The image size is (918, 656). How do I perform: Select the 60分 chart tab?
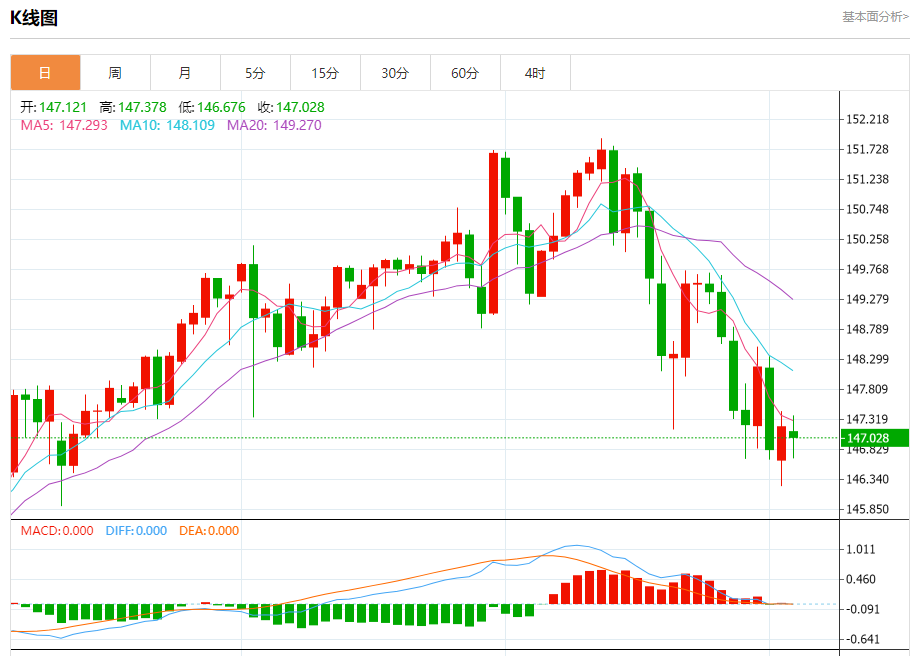tap(465, 73)
